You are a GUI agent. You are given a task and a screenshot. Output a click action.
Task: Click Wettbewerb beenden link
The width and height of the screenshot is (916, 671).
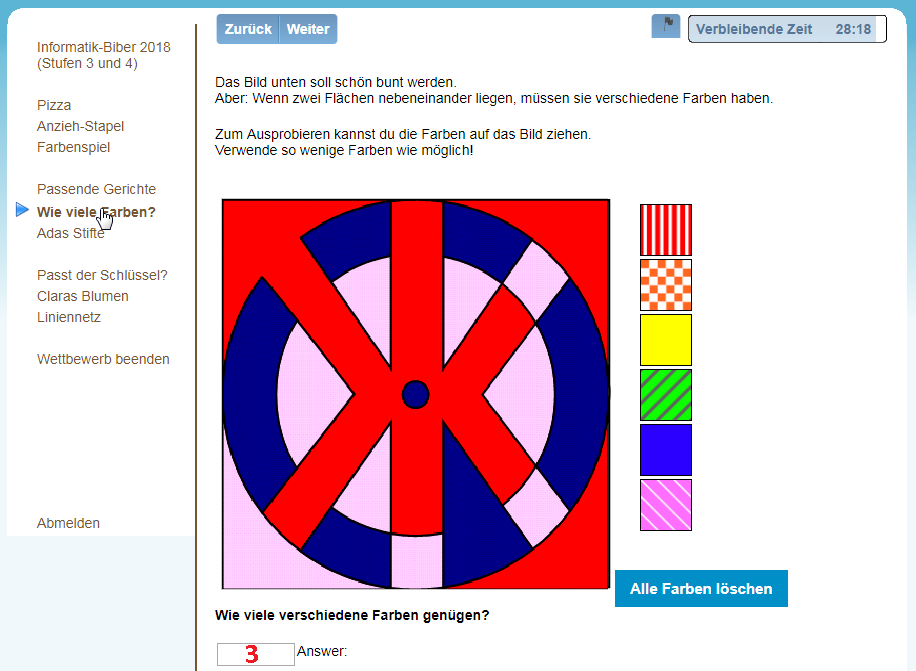click(103, 359)
